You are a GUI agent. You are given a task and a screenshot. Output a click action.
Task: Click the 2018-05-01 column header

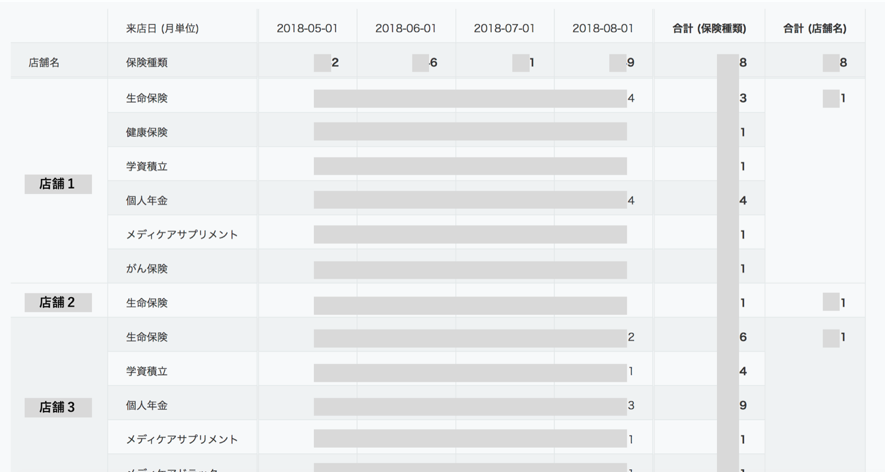[307, 28]
